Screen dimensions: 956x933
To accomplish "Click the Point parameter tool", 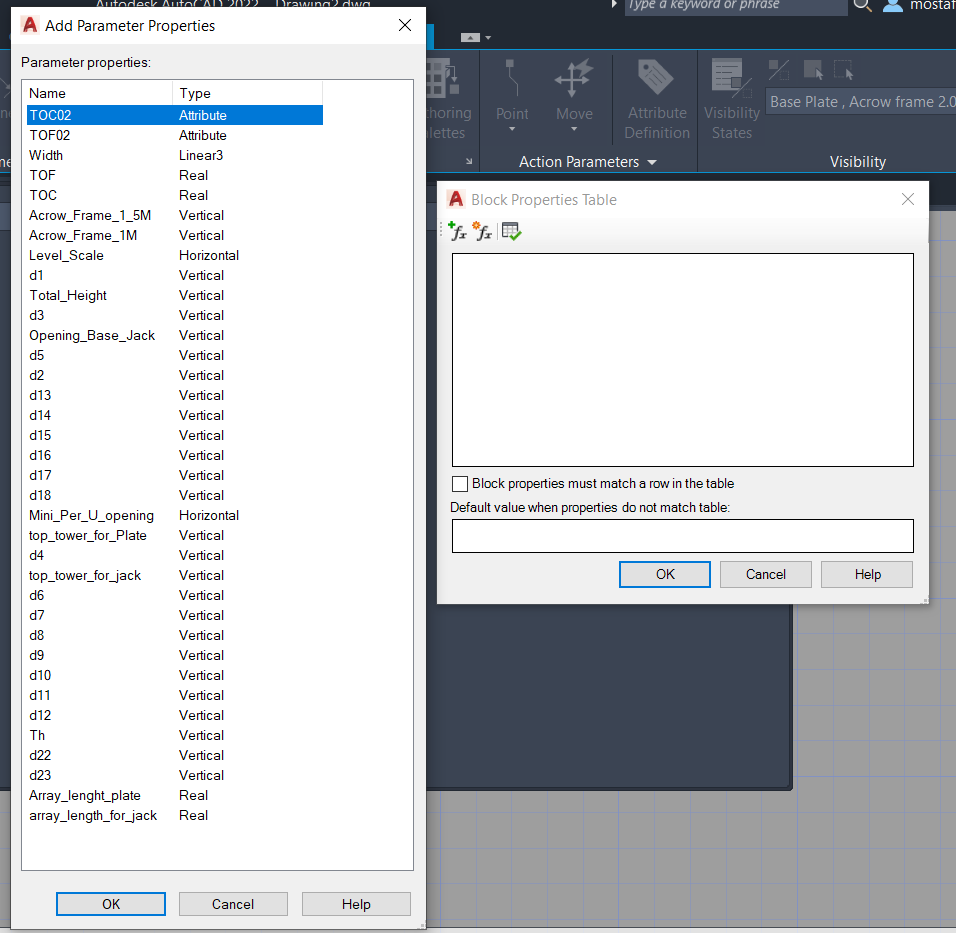I will tap(512, 90).
